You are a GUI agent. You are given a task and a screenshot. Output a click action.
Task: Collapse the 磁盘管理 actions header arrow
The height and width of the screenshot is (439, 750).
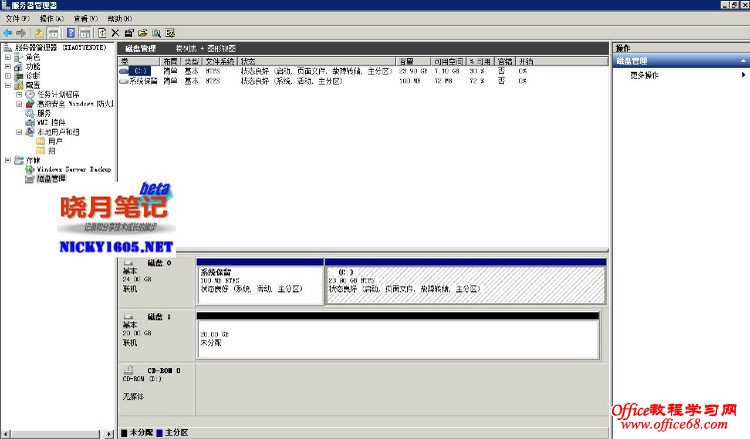743,61
